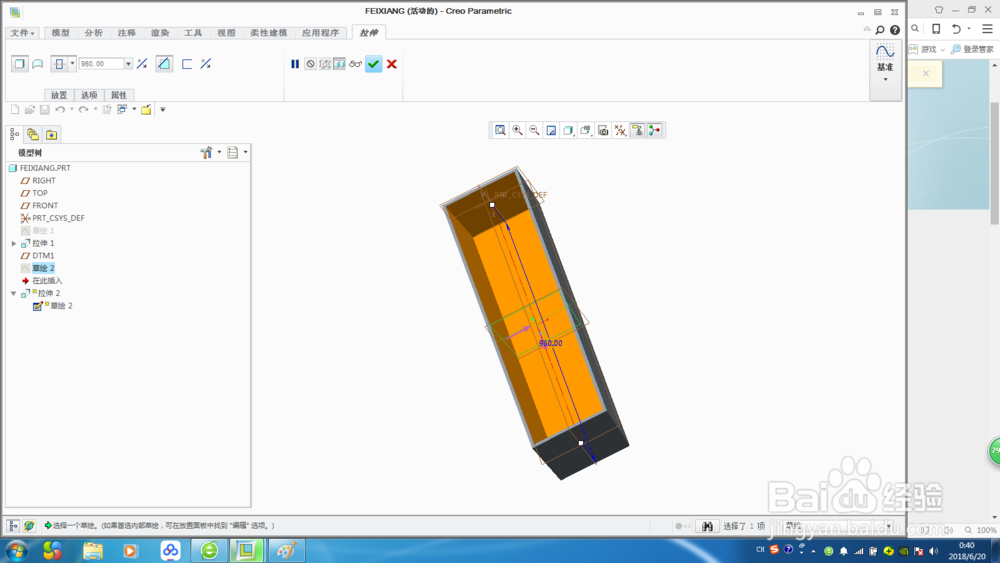1000x563 pixels.
Task: Click the refit zoom icon
Action: [x=501, y=131]
